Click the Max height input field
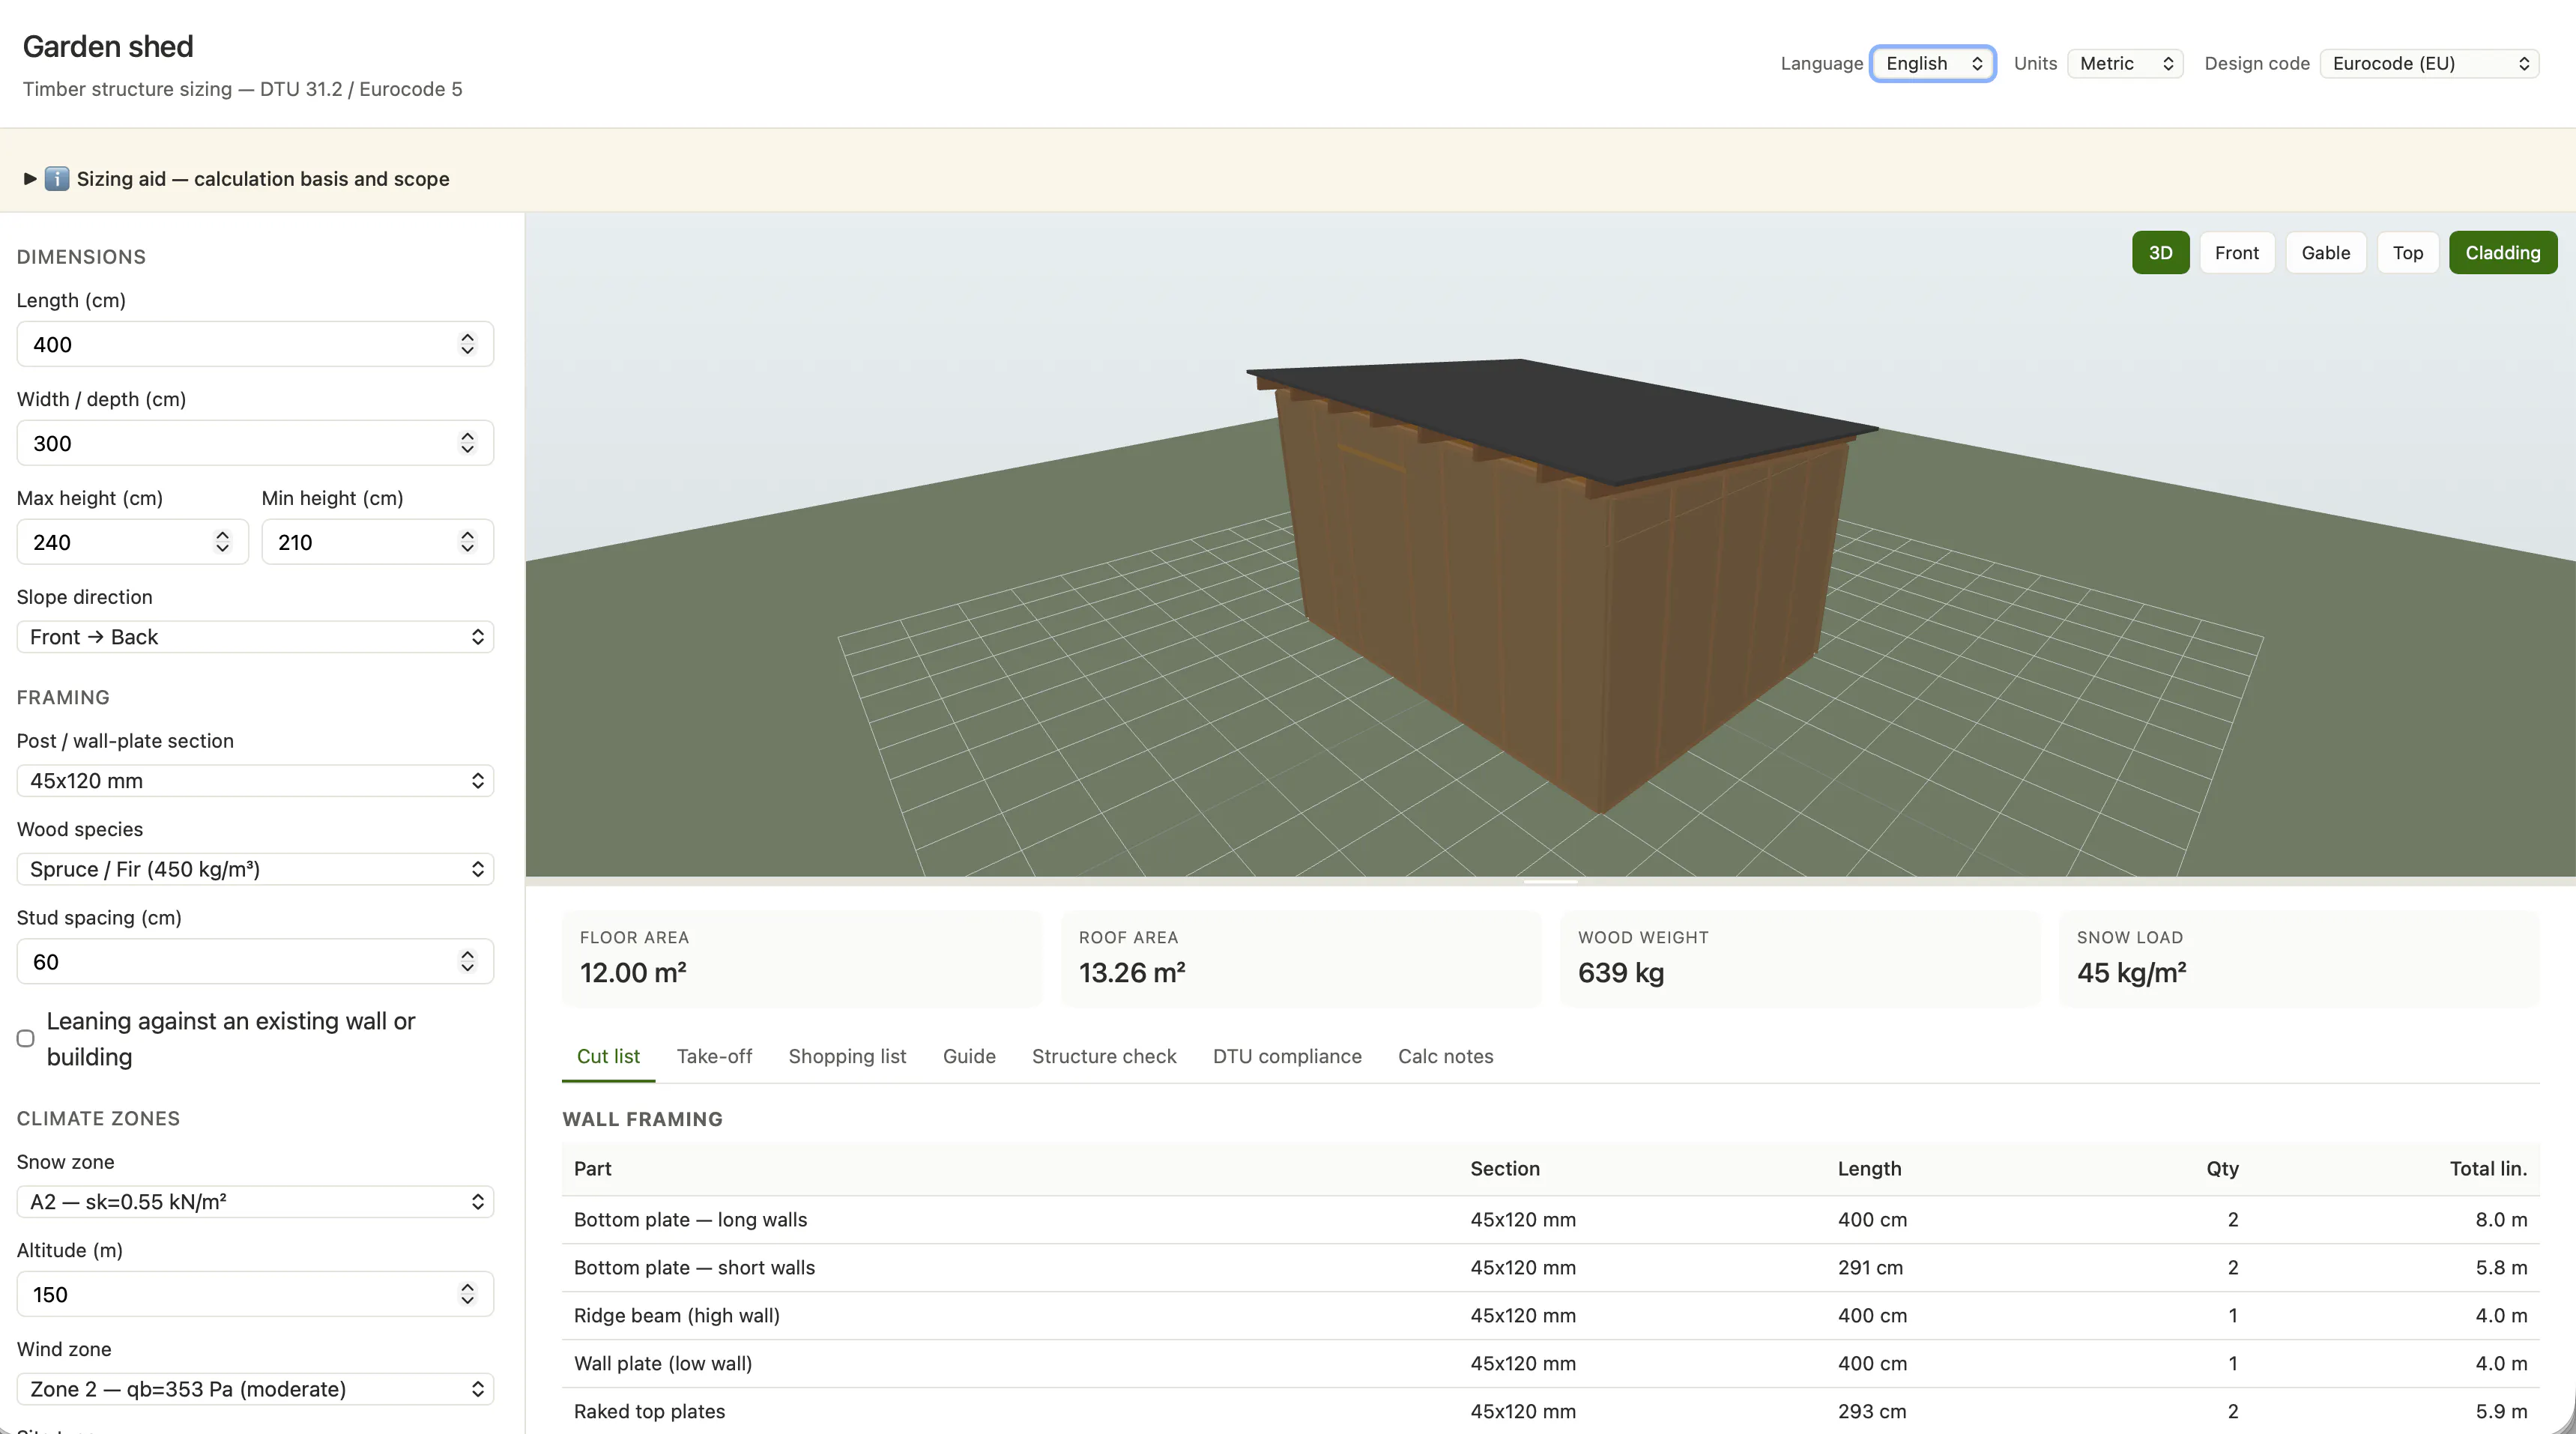Viewport: 2576px width, 1434px height. click(x=132, y=542)
